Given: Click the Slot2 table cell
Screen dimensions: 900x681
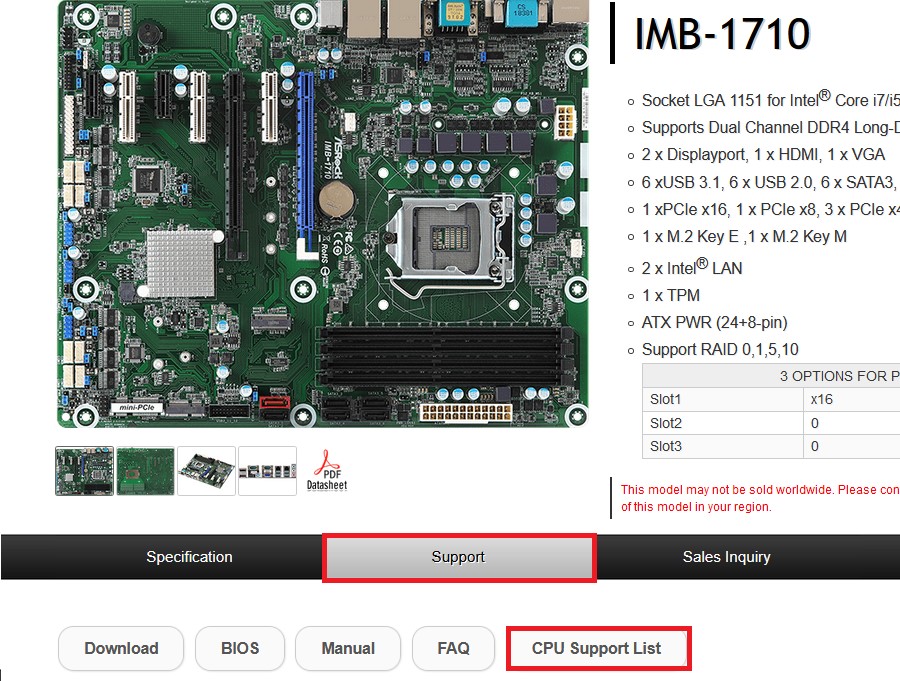Looking at the screenshot, I should coord(723,423).
